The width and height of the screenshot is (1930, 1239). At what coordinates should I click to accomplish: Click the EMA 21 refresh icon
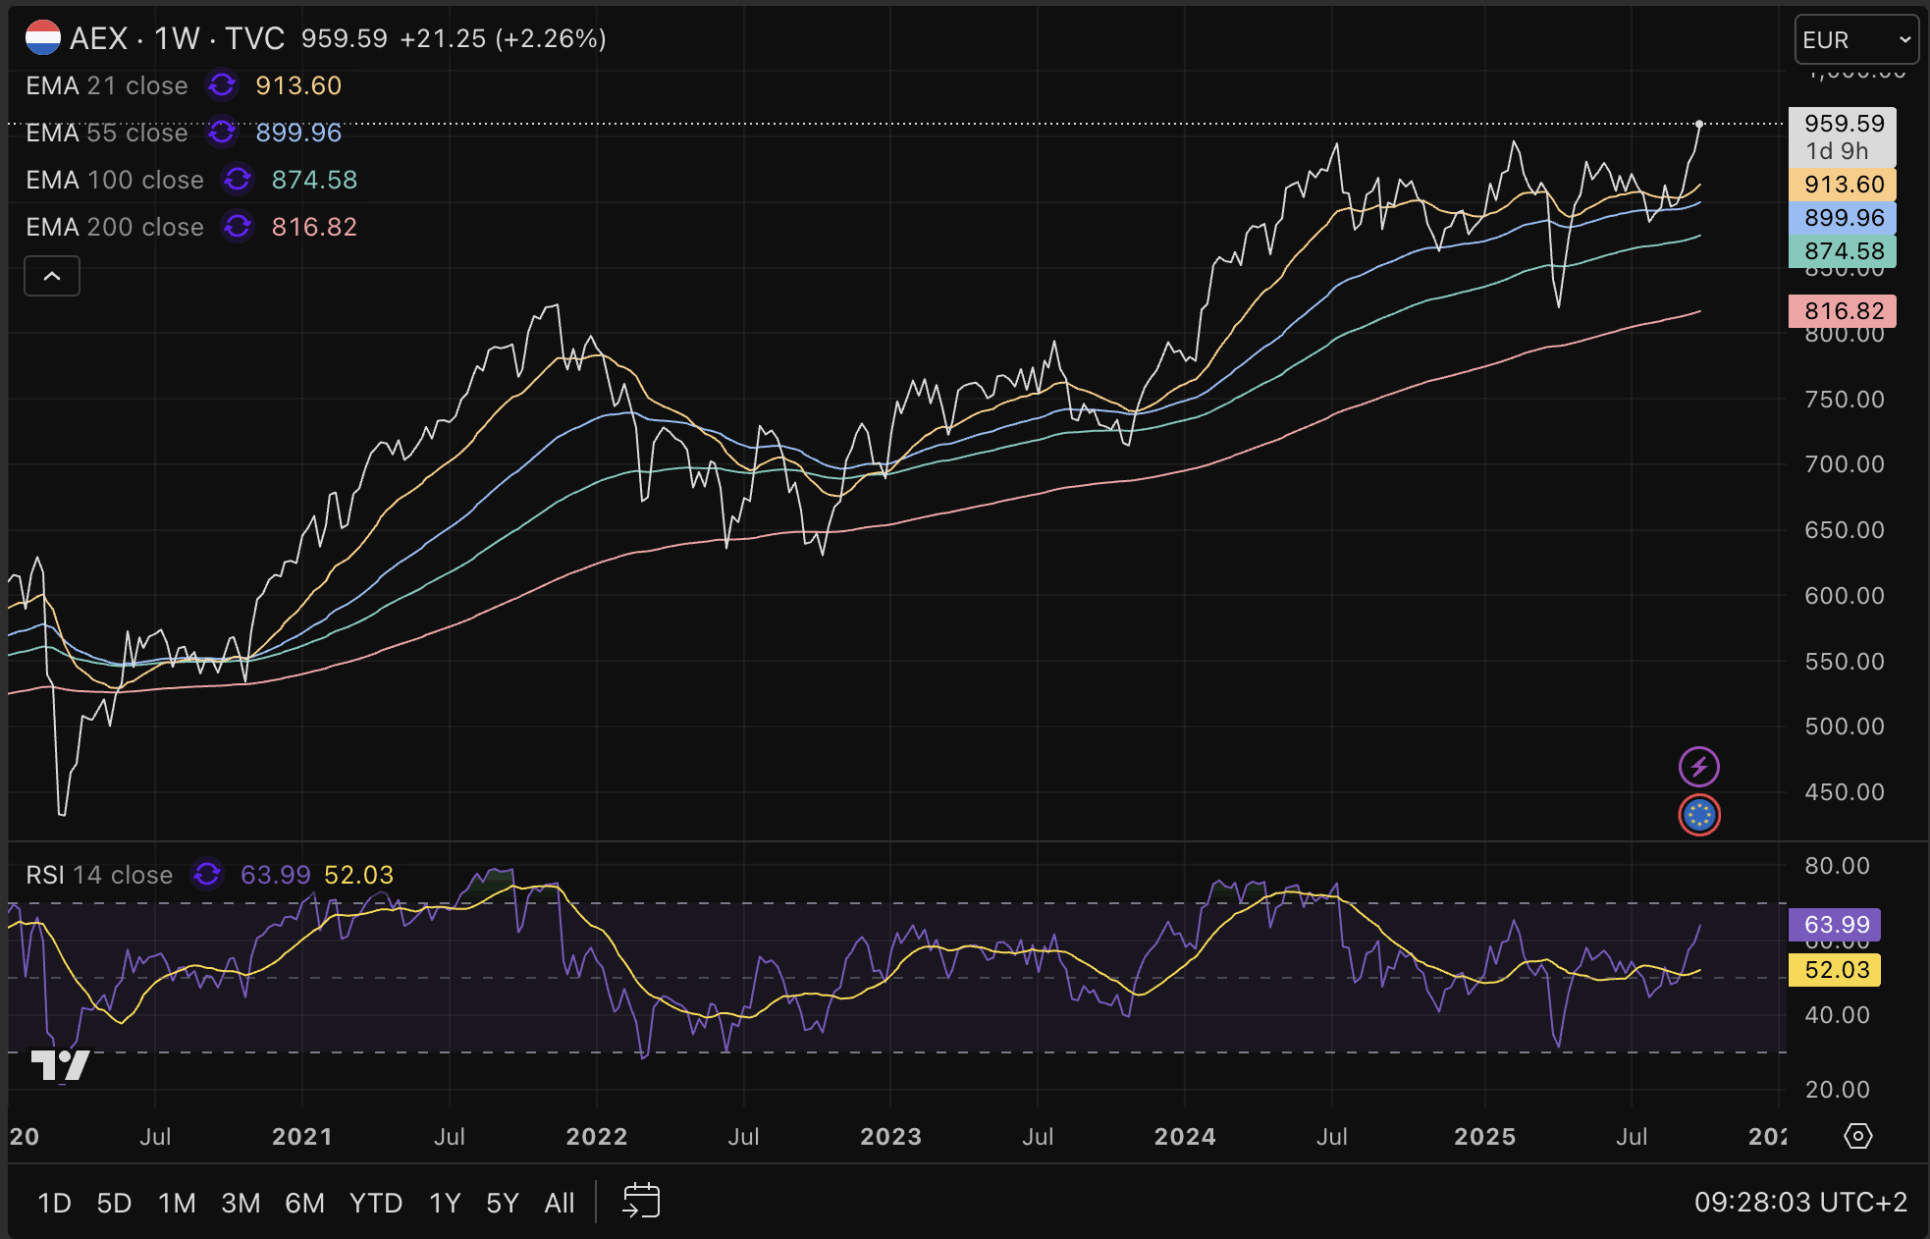pos(222,86)
